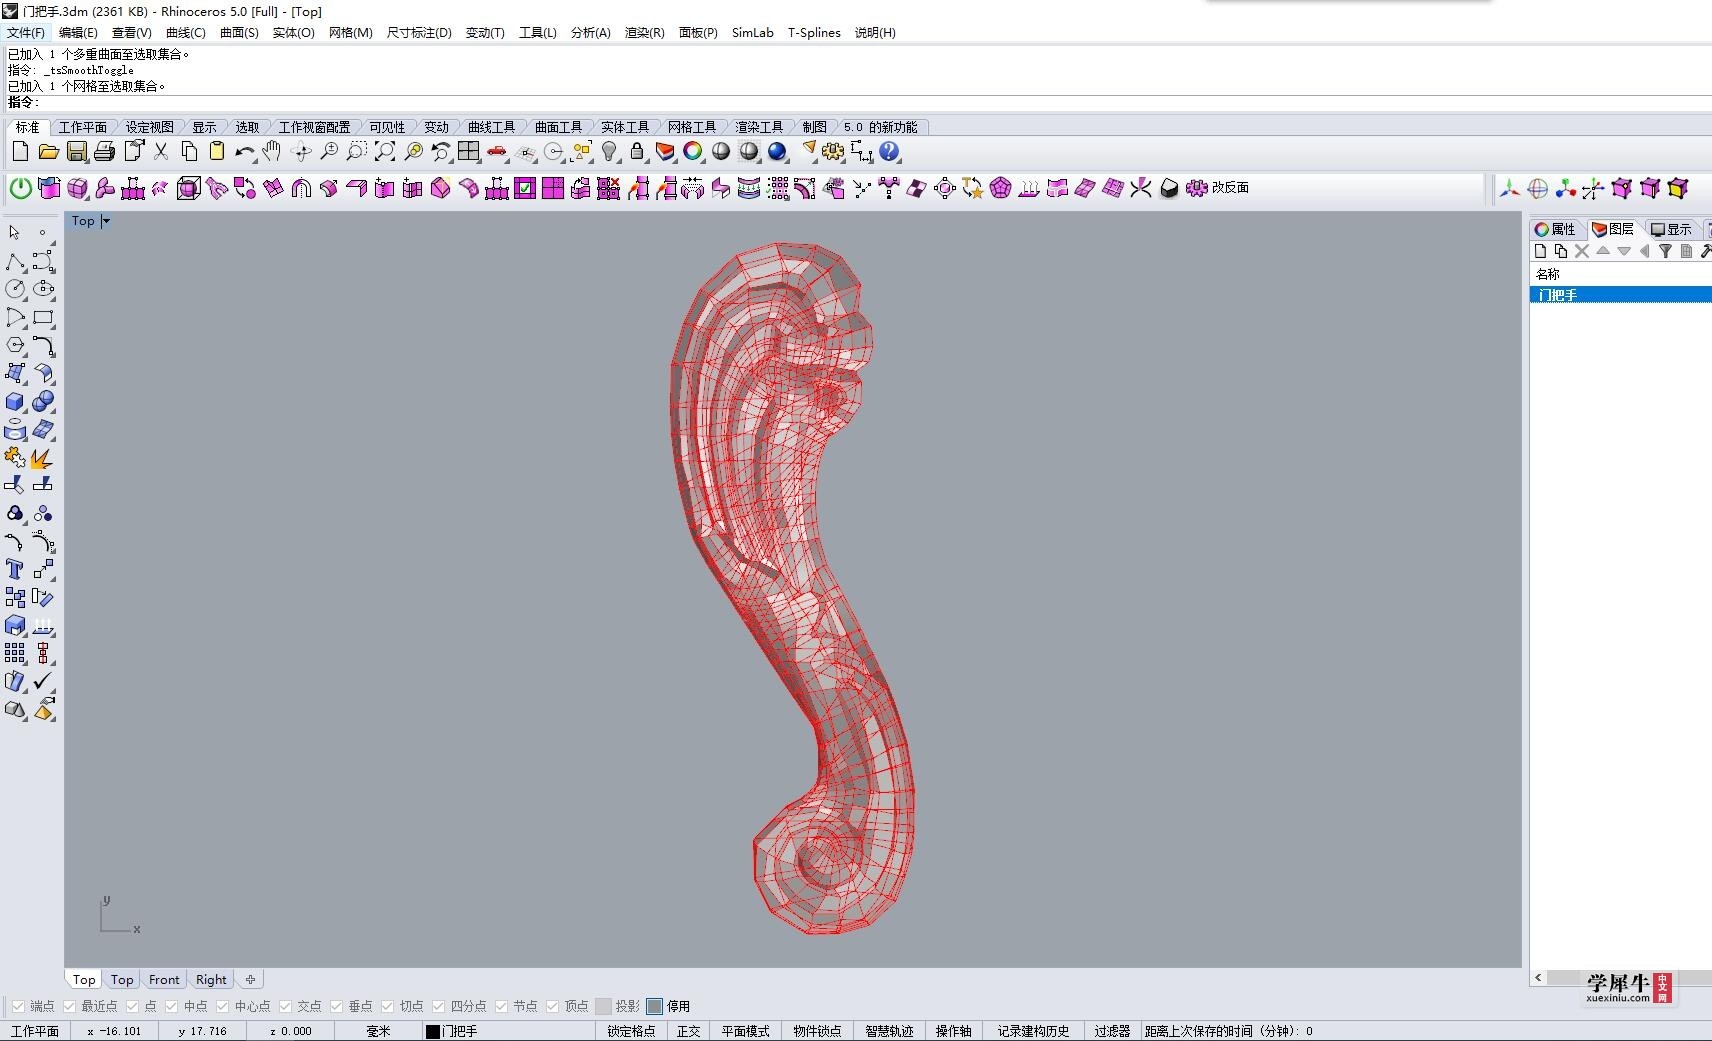Toggle the 中点 midpoint snap checkbox
The image size is (1712, 1041).
click(171, 1006)
